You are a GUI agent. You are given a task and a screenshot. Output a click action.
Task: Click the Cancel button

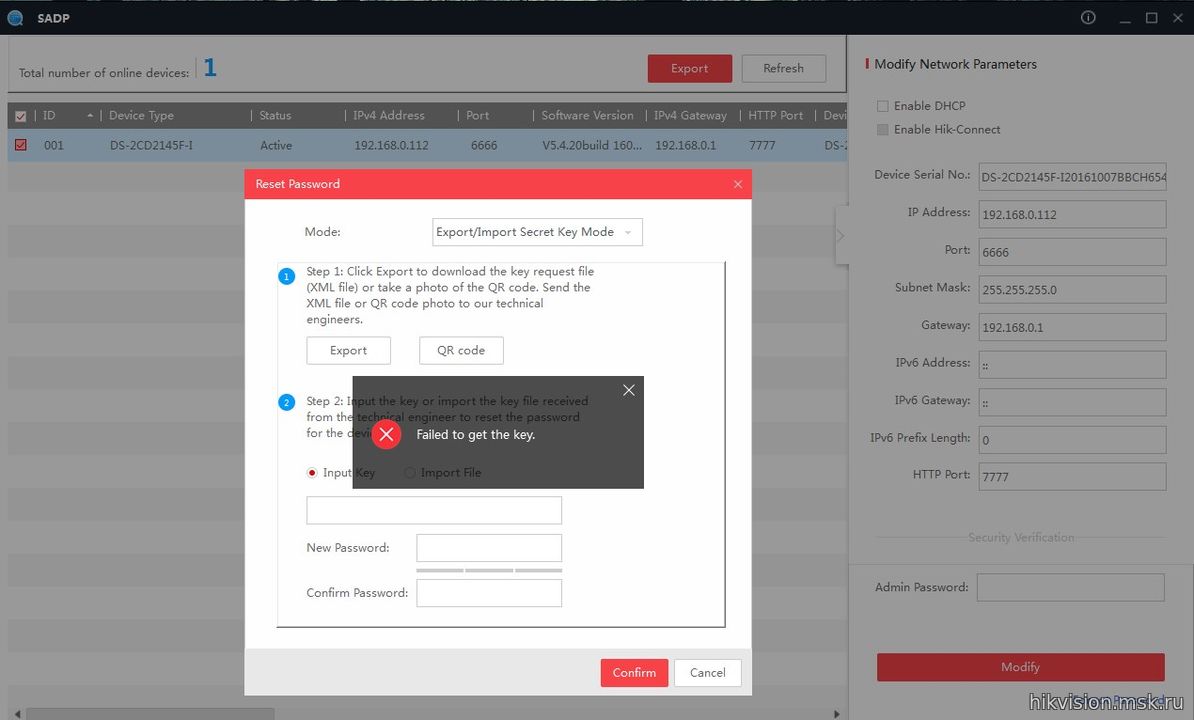707,673
